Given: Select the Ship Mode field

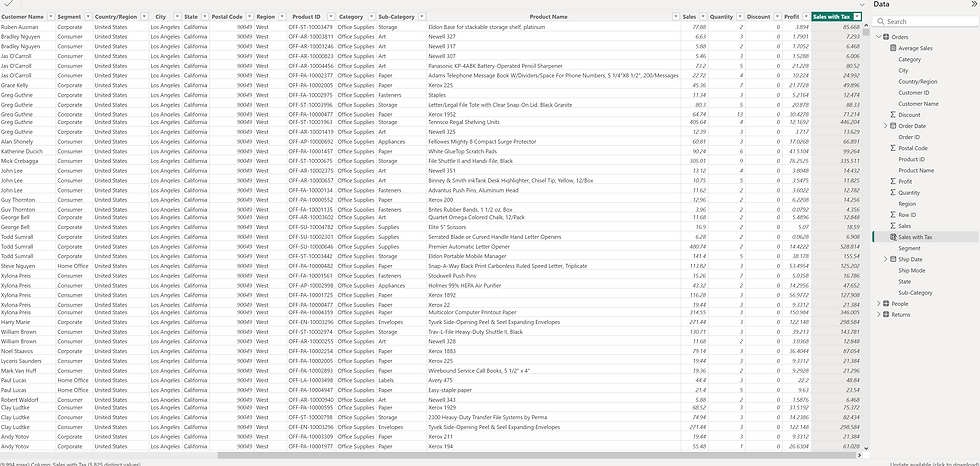Looking at the screenshot, I should point(912,270).
